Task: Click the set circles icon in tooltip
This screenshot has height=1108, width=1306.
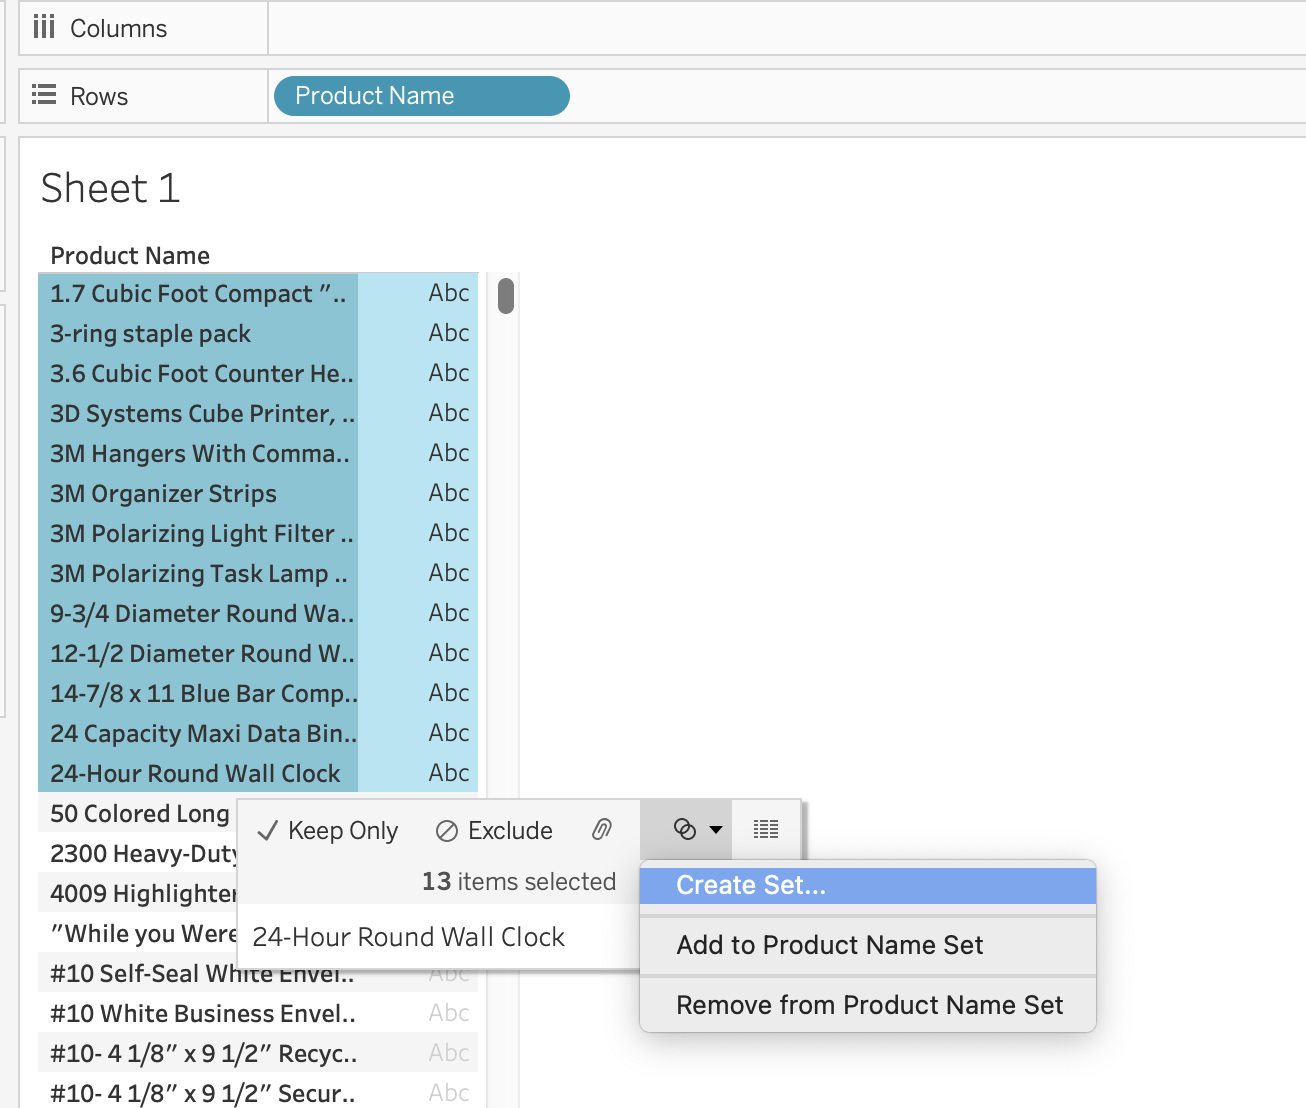Action: [685, 829]
